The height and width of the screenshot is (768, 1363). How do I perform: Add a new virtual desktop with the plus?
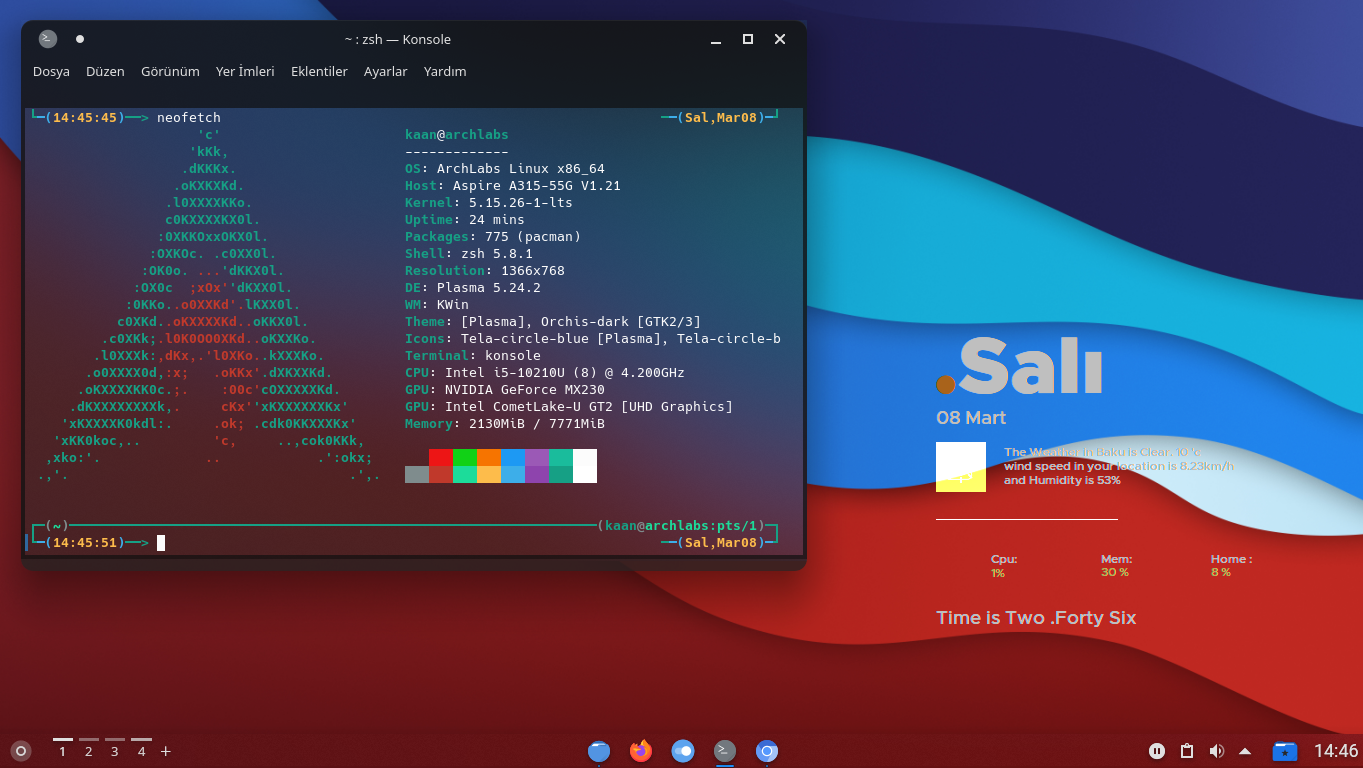coord(166,751)
